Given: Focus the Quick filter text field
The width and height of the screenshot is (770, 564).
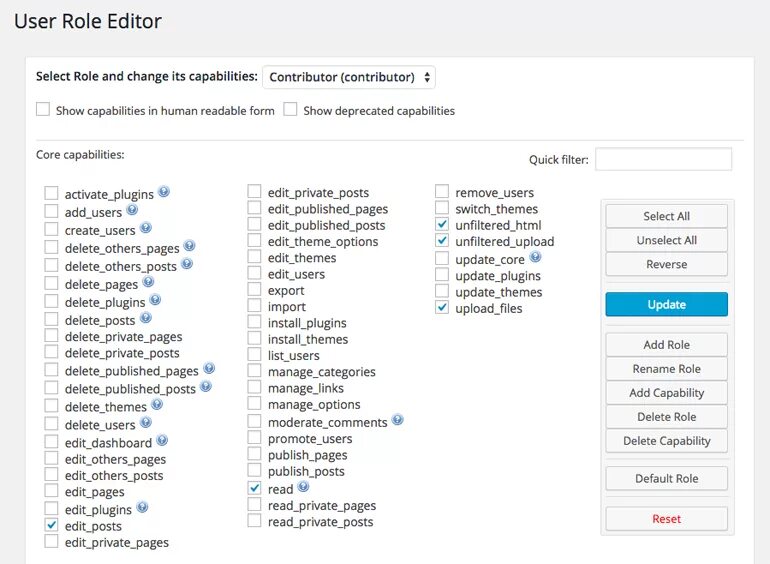Looking at the screenshot, I should pyautogui.click(x=663, y=160).
